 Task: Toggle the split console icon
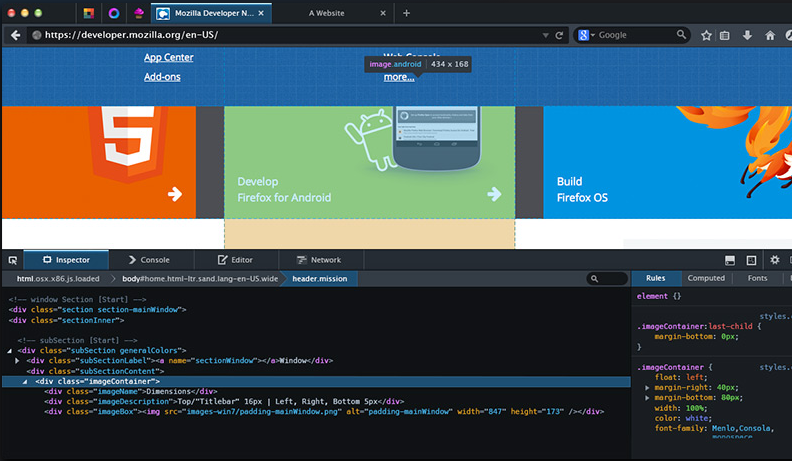(729, 260)
